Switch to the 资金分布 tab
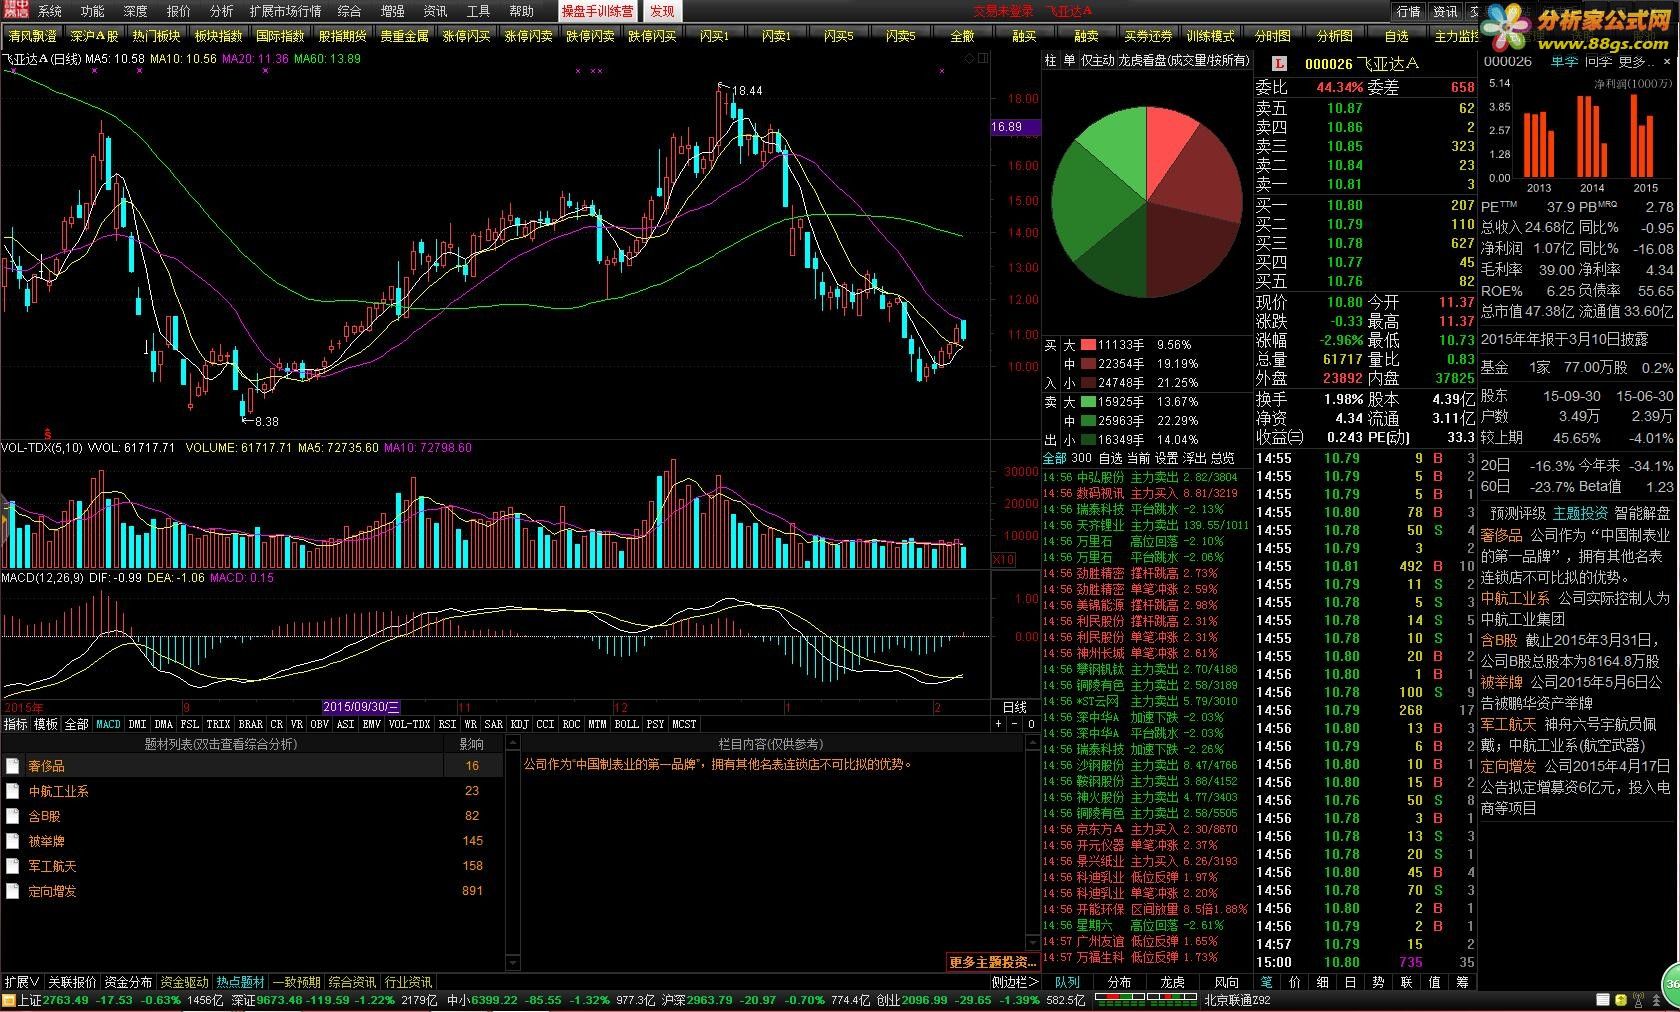The height and width of the screenshot is (1012, 1680). coord(128,982)
